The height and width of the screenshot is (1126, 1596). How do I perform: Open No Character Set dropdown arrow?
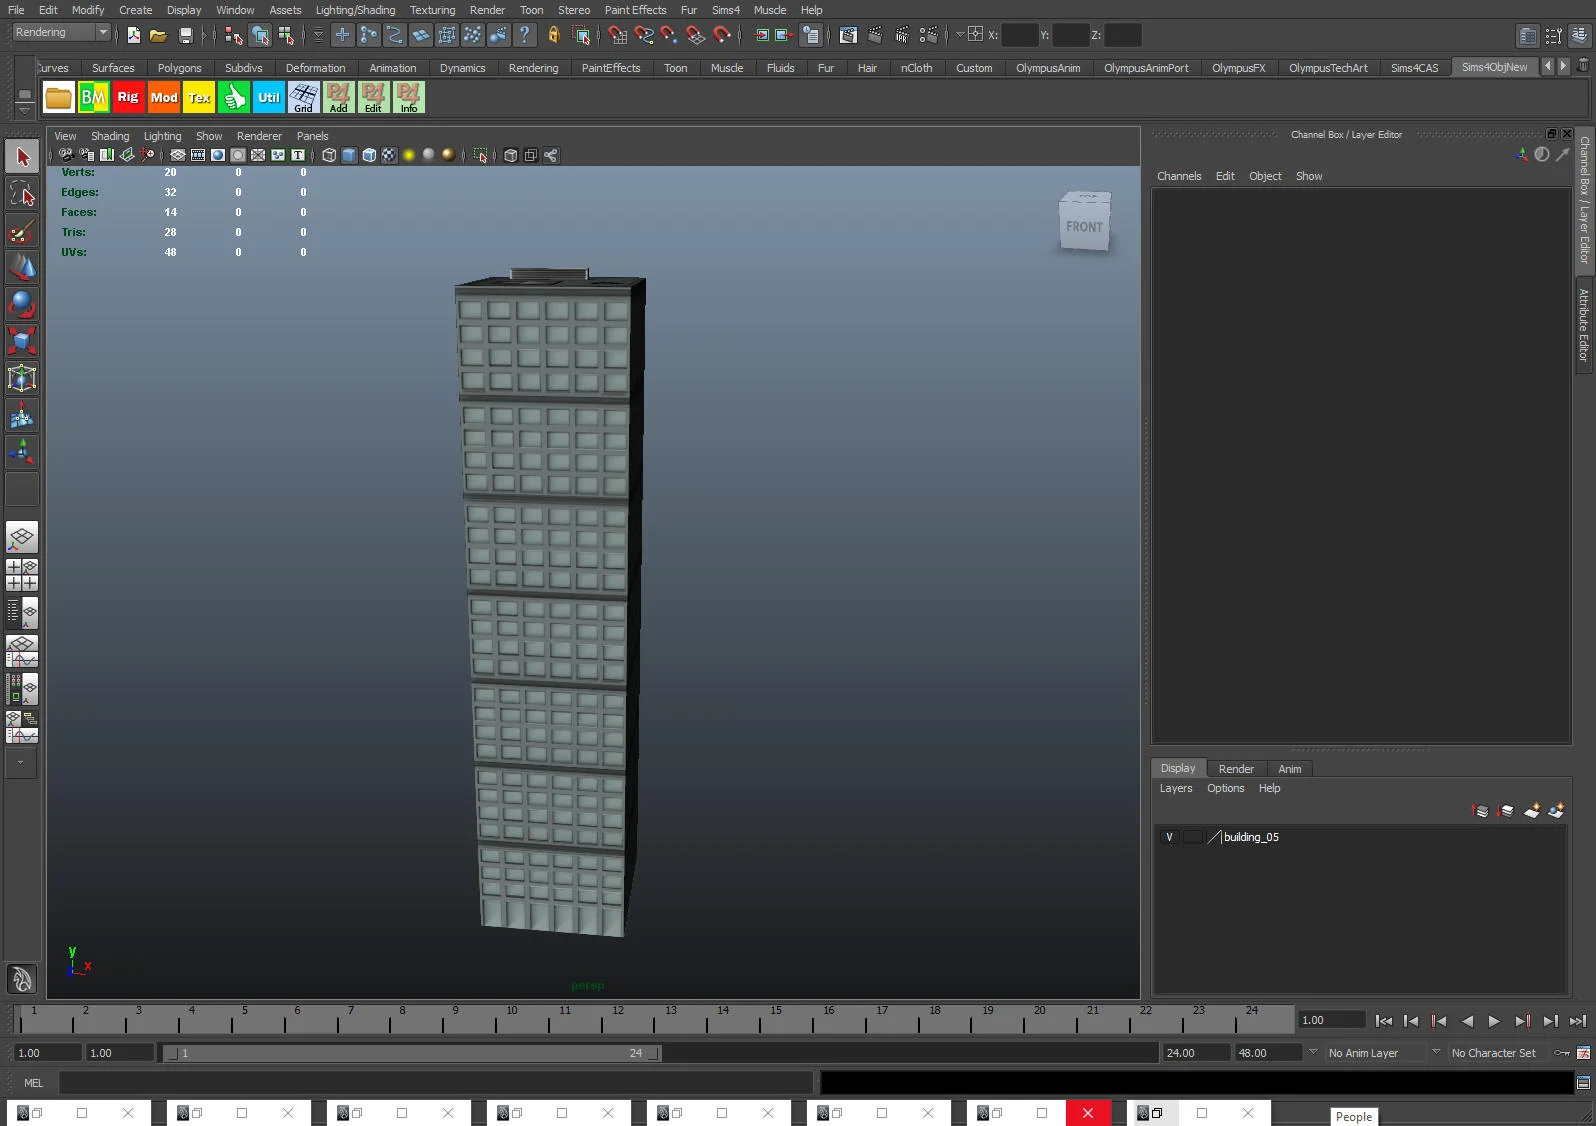(1436, 1052)
